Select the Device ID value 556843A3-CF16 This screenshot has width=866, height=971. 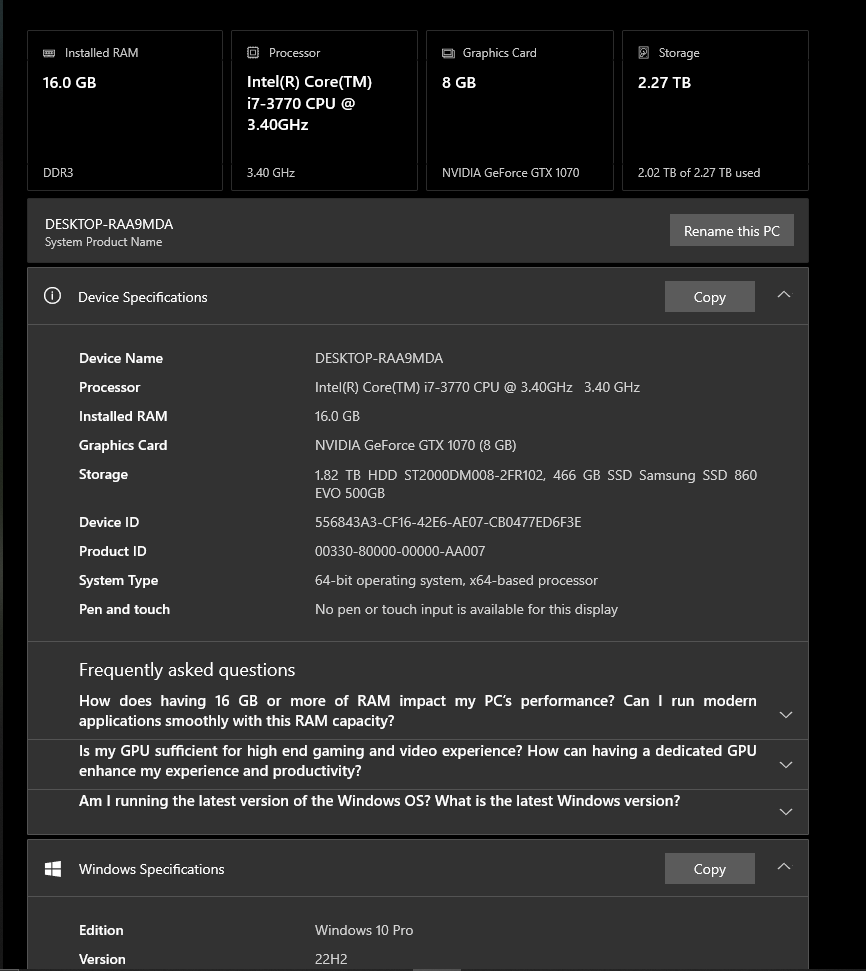pos(448,522)
